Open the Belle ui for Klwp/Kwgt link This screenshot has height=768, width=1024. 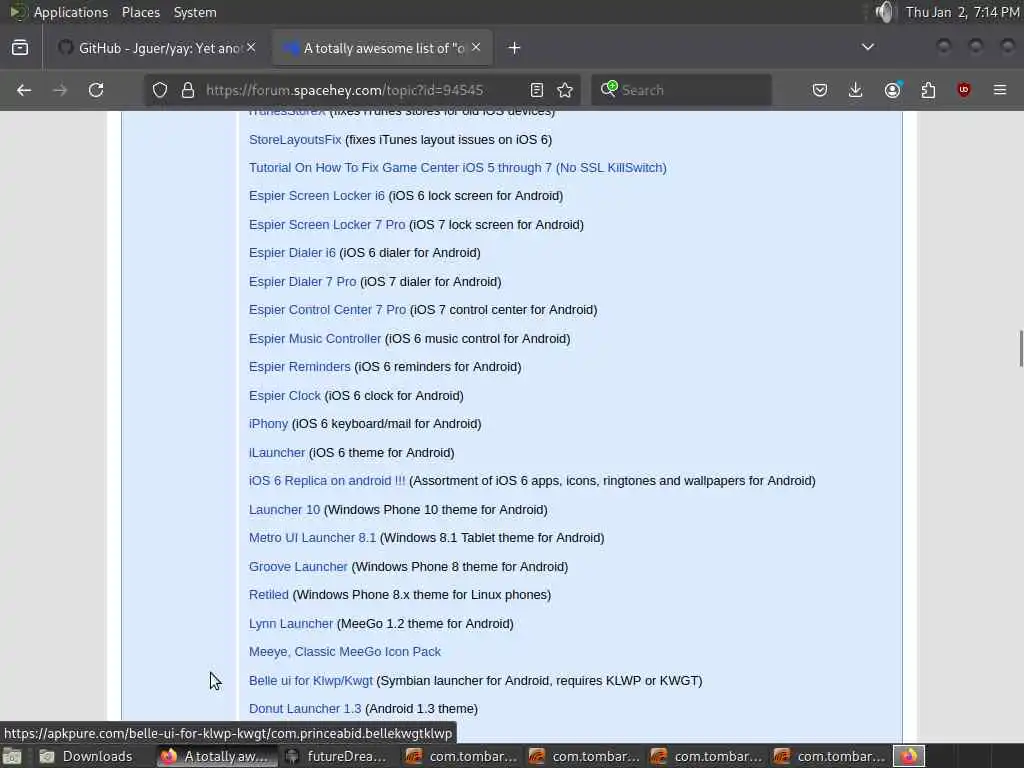311,680
